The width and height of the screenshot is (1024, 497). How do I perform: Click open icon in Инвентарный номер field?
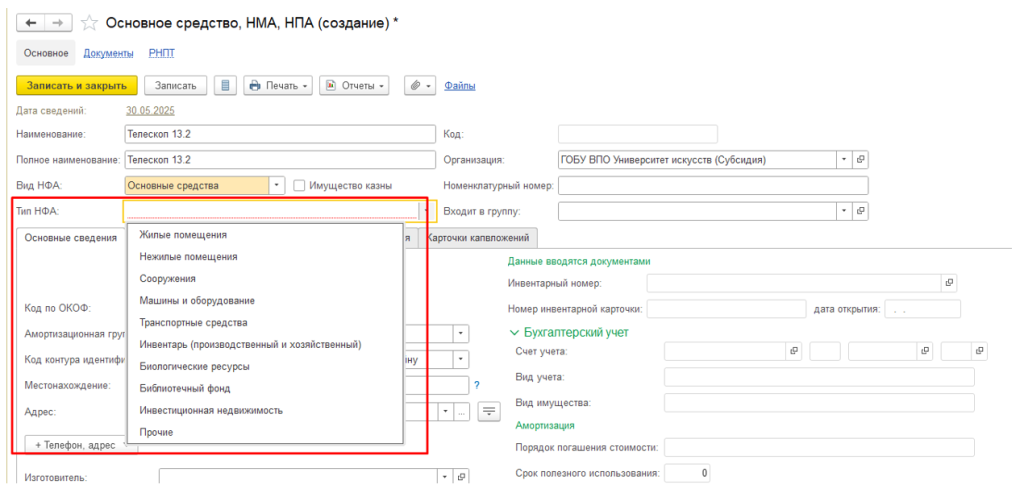948,283
